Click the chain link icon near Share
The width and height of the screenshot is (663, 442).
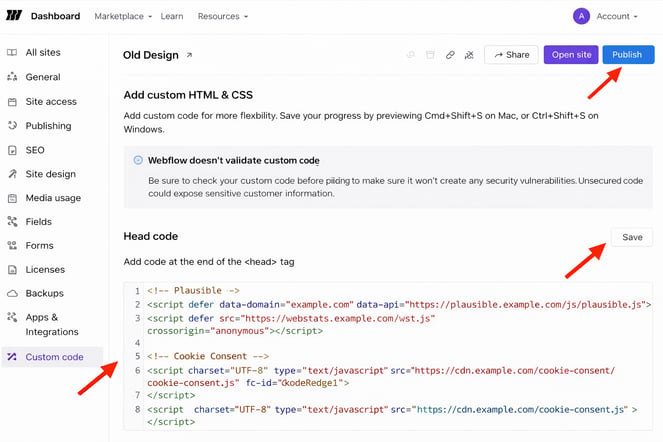coord(450,55)
